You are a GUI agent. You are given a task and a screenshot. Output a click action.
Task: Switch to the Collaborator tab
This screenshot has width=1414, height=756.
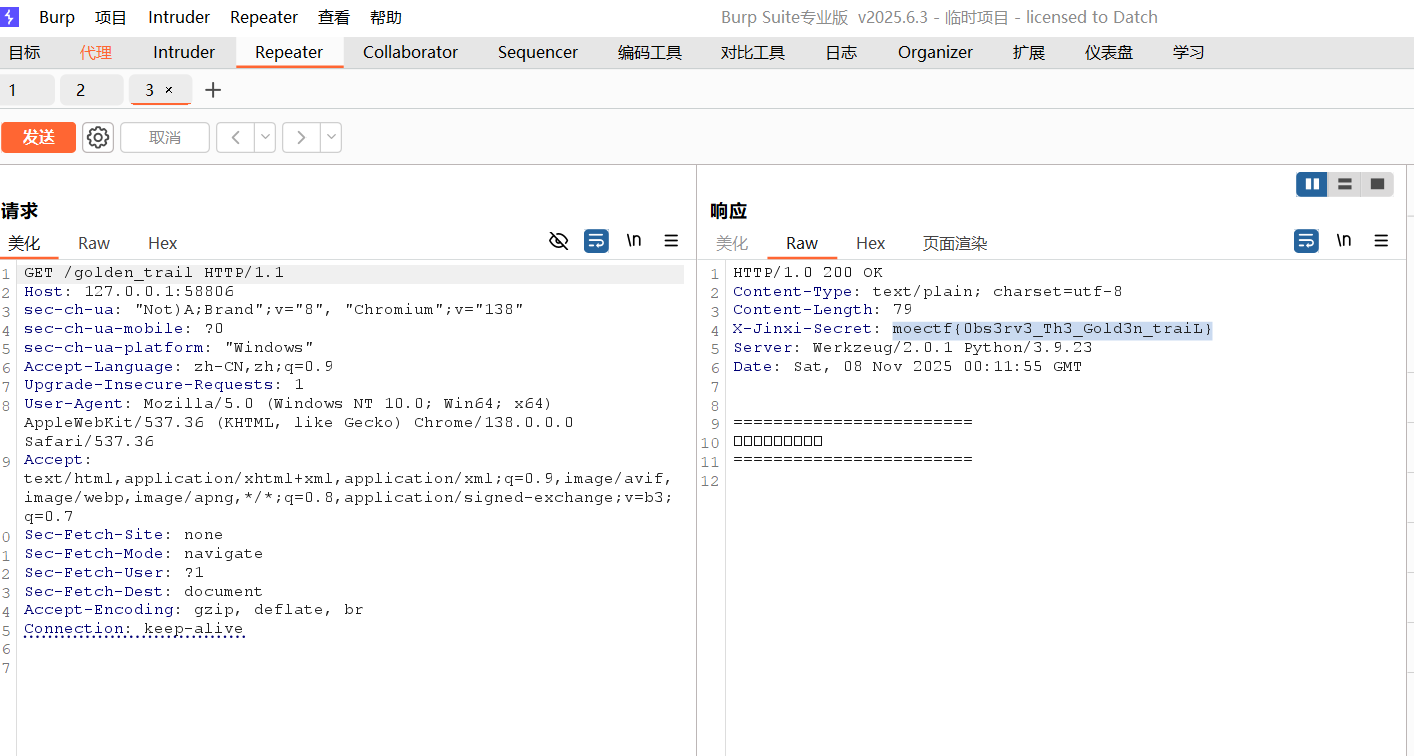tap(410, 52)
